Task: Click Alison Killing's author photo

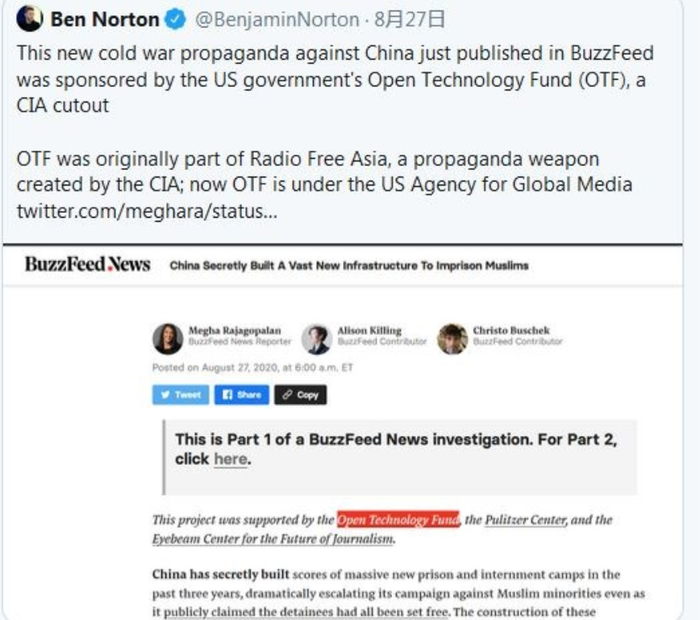Action: 317,339
